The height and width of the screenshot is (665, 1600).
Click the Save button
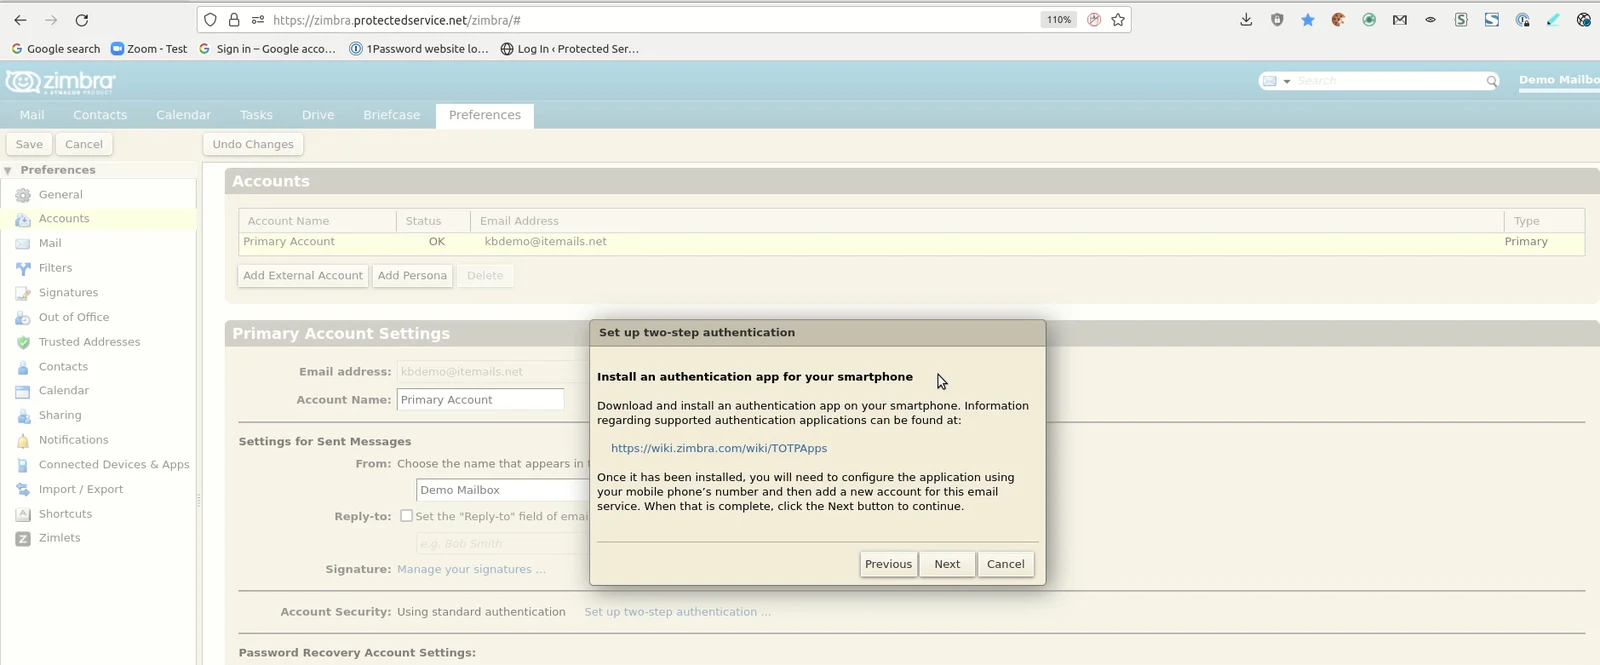29,144
